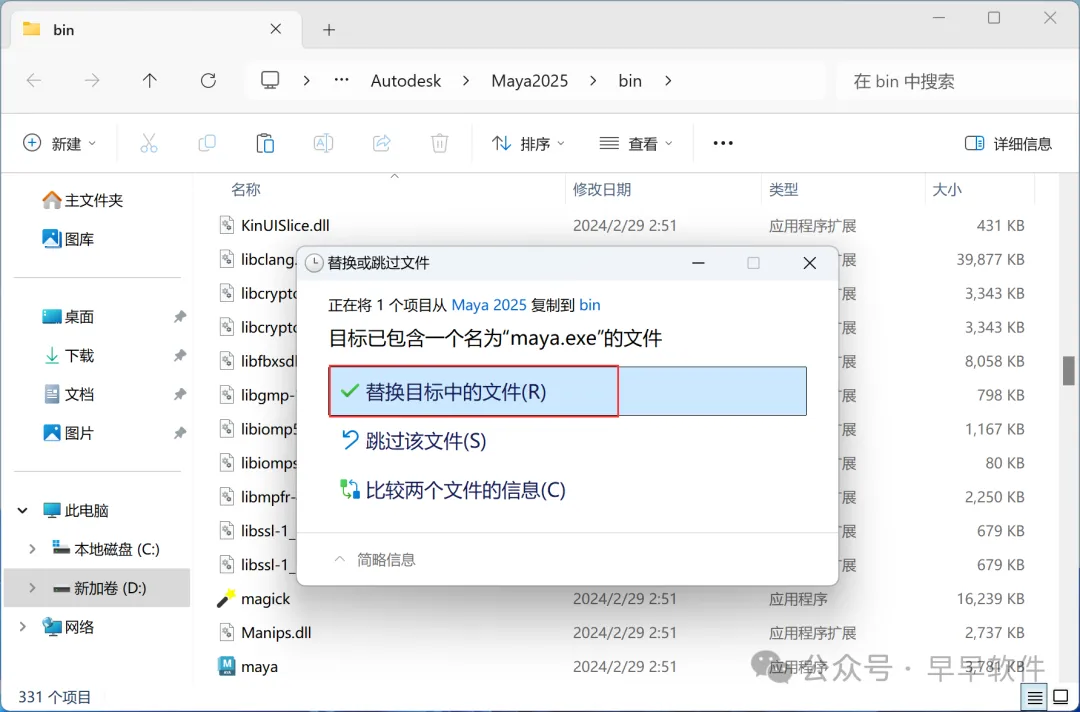Collapse the 此电脑 tree node
The height and width of the screenshot is (712, 1080).
tap(23, 510)
